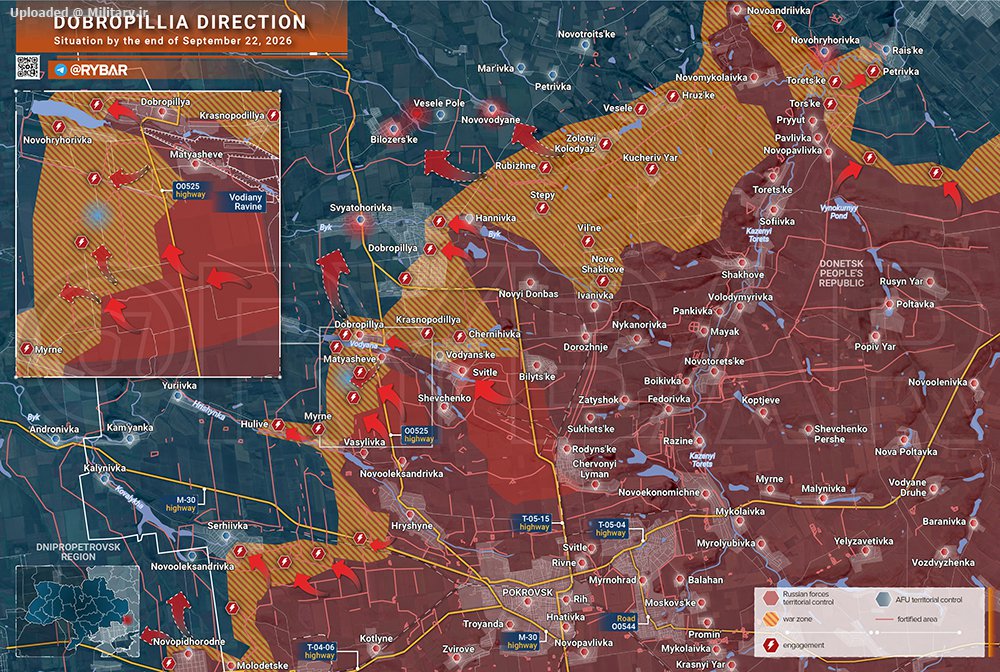Click the engagement icon under Nove Shakhove
This screenshot has height=672, width=1000.
(x=602, y=281)
